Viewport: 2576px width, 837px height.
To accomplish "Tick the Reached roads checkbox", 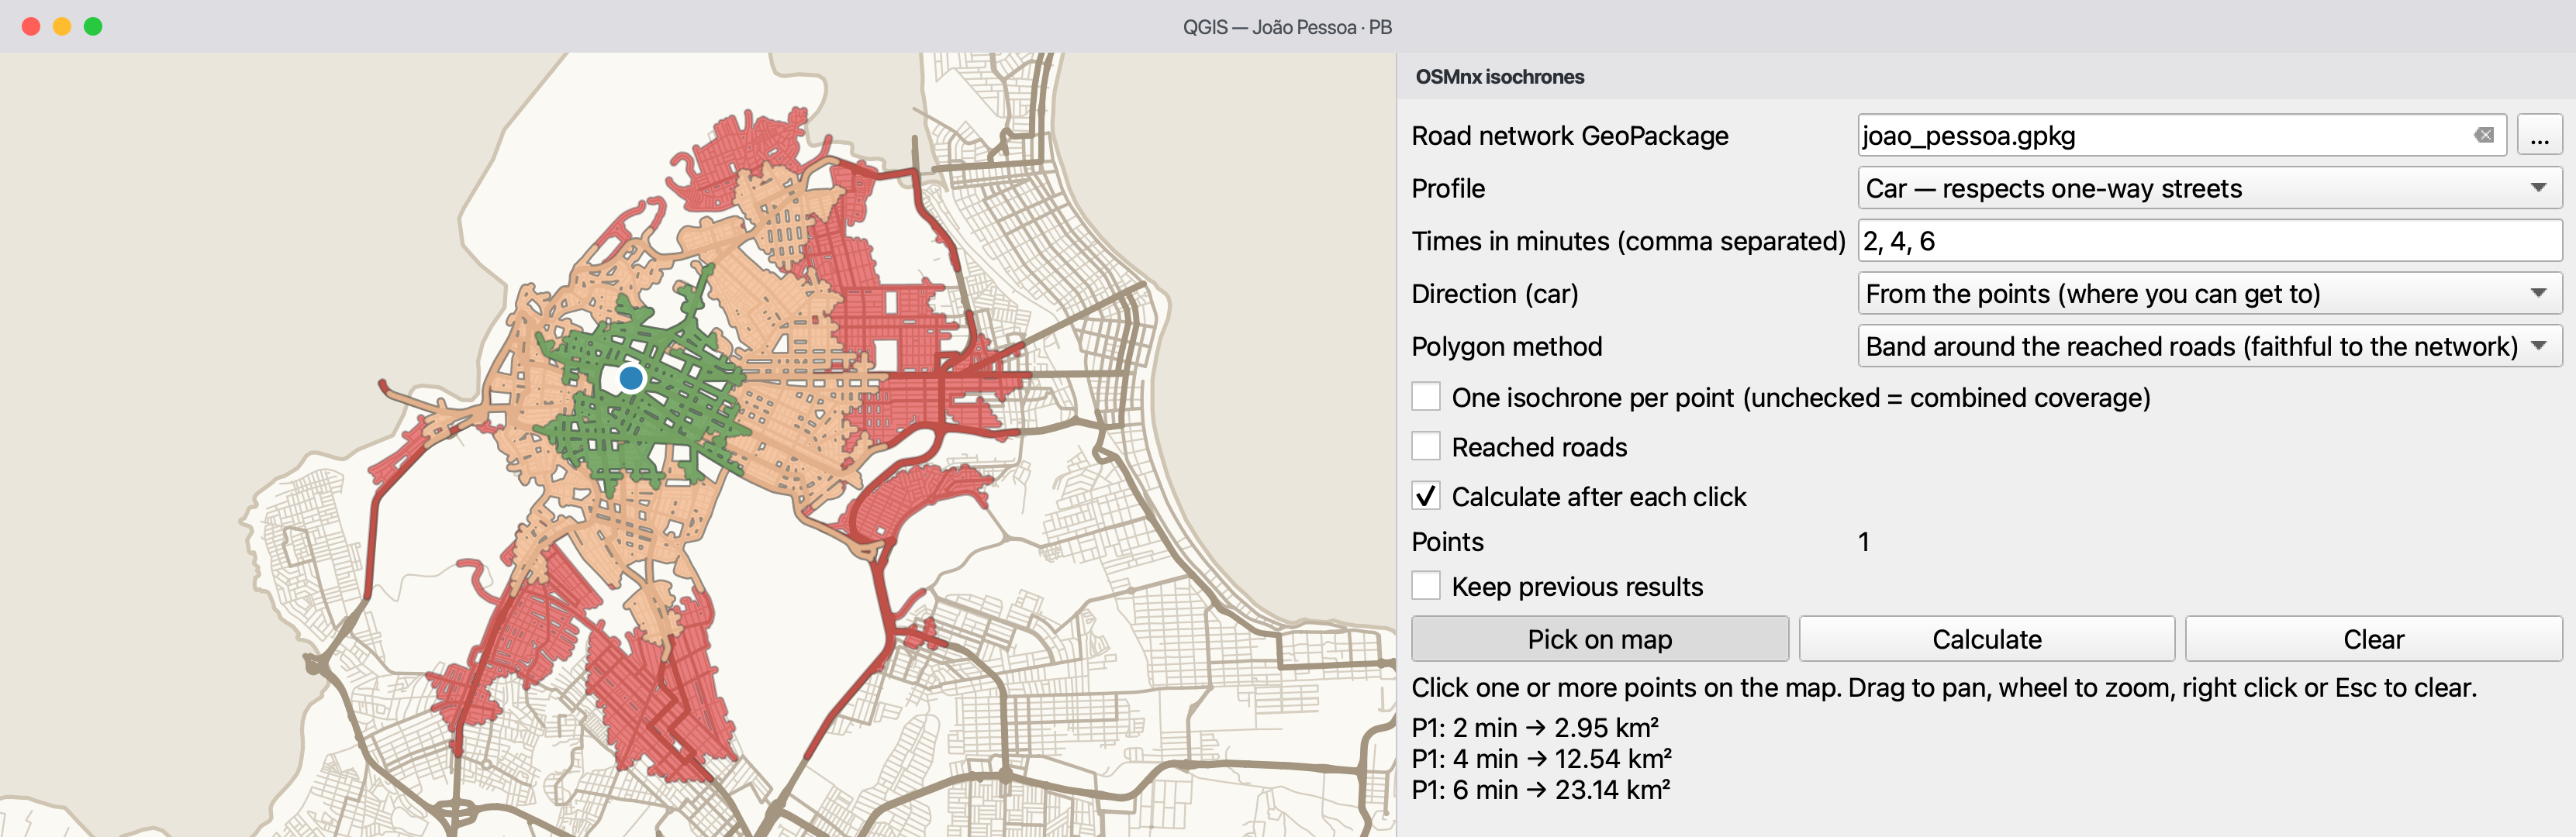I will [x=1426, y=446].
